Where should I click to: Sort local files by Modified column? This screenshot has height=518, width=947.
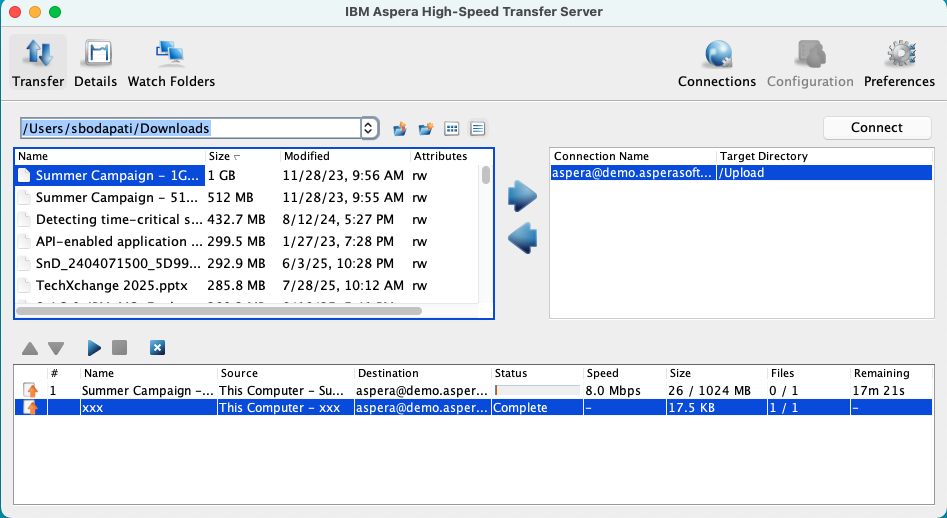[345, 156]
